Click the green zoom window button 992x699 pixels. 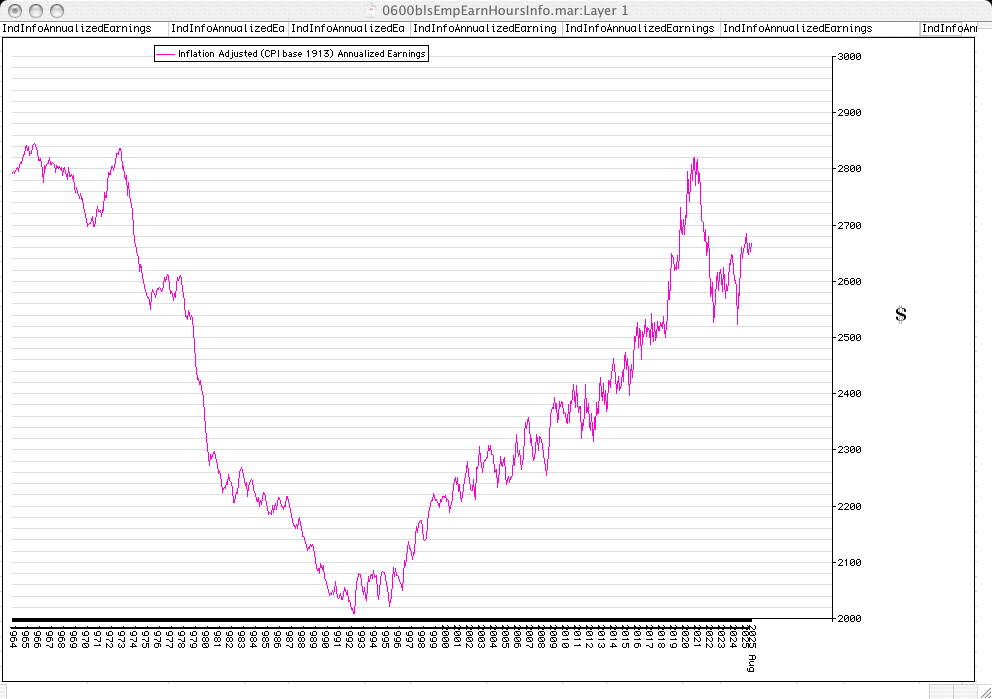point(58,9)
